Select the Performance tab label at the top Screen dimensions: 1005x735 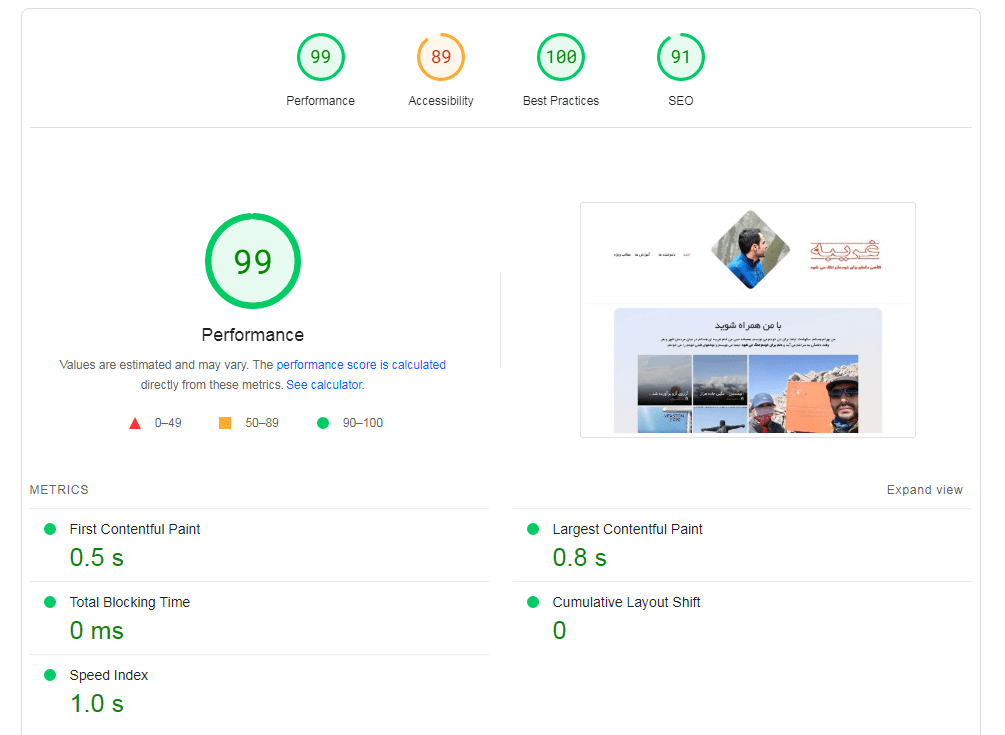coord(320,100)
